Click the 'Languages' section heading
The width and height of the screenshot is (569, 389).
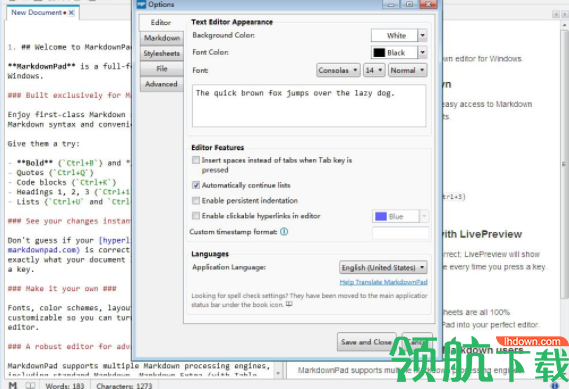point(210,254)
